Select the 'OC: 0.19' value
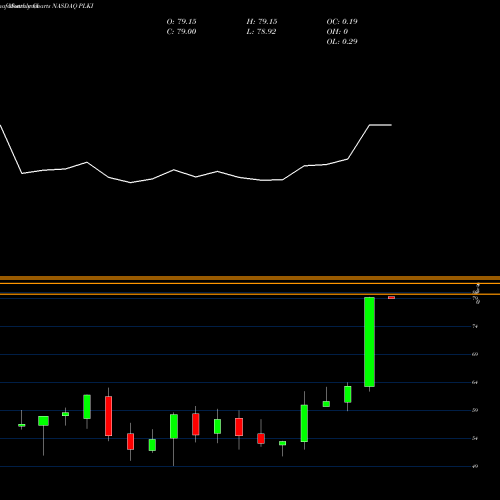500x500 pixels. (x=342, y=22)
